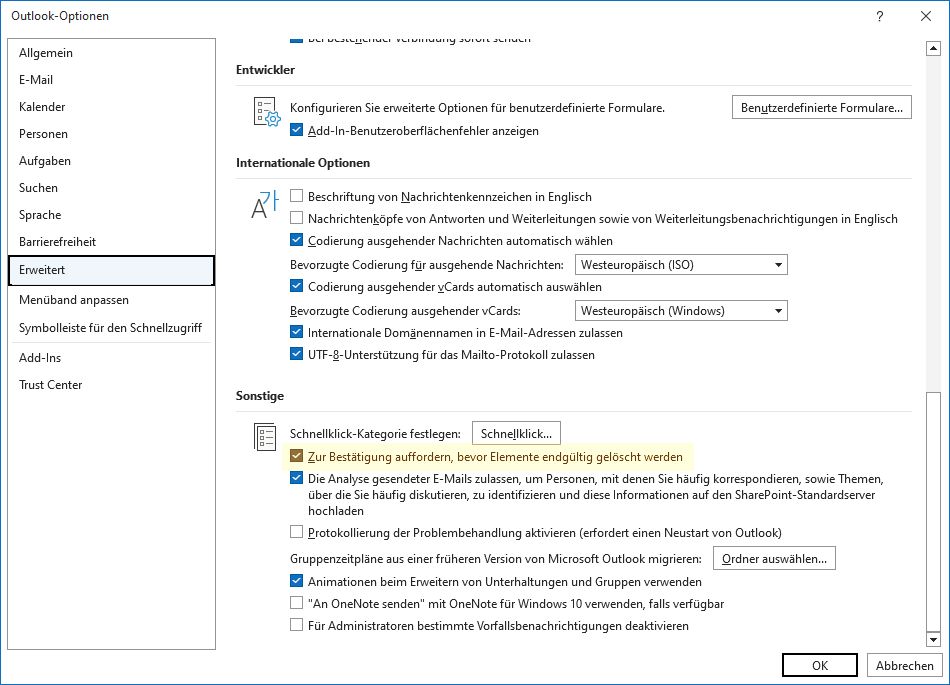The width and height of the screenshot is (950, 685).
Task: Confirm settings with the OK button
Action: (820, 665)
